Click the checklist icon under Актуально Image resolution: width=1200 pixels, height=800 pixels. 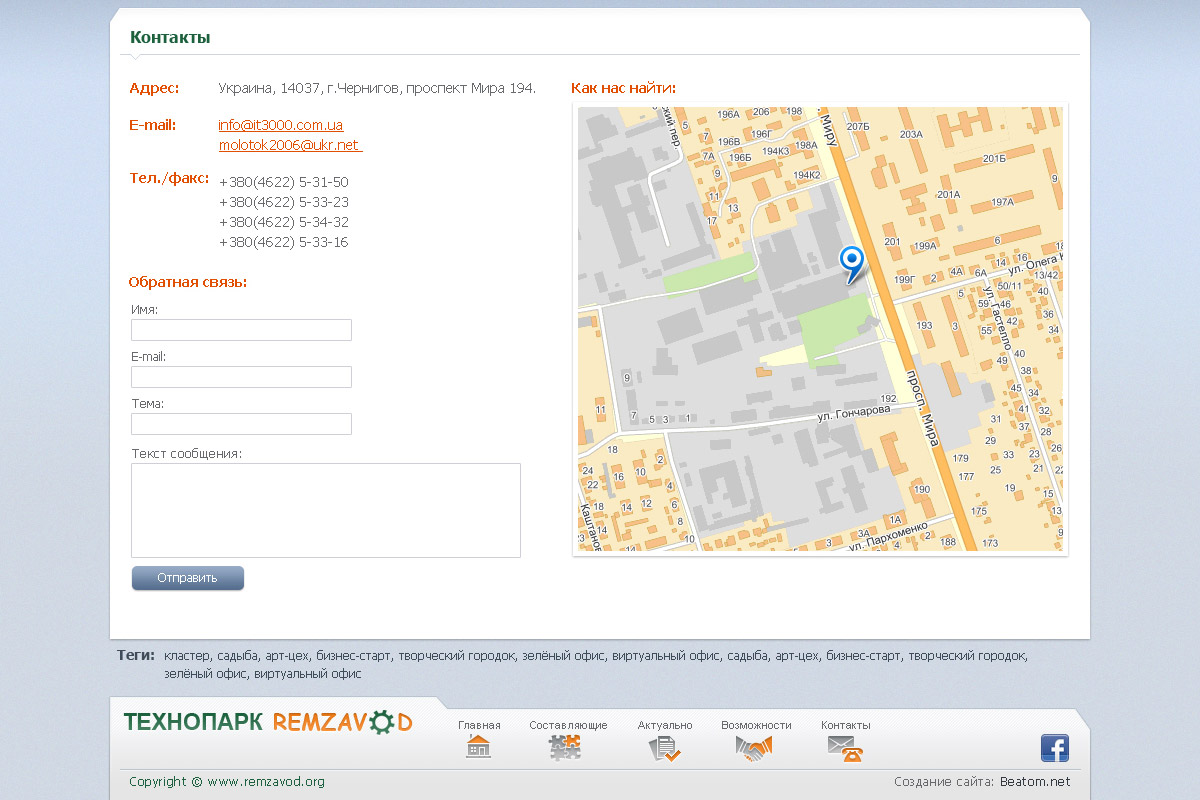pyautogui.click(x=664, y=748)
